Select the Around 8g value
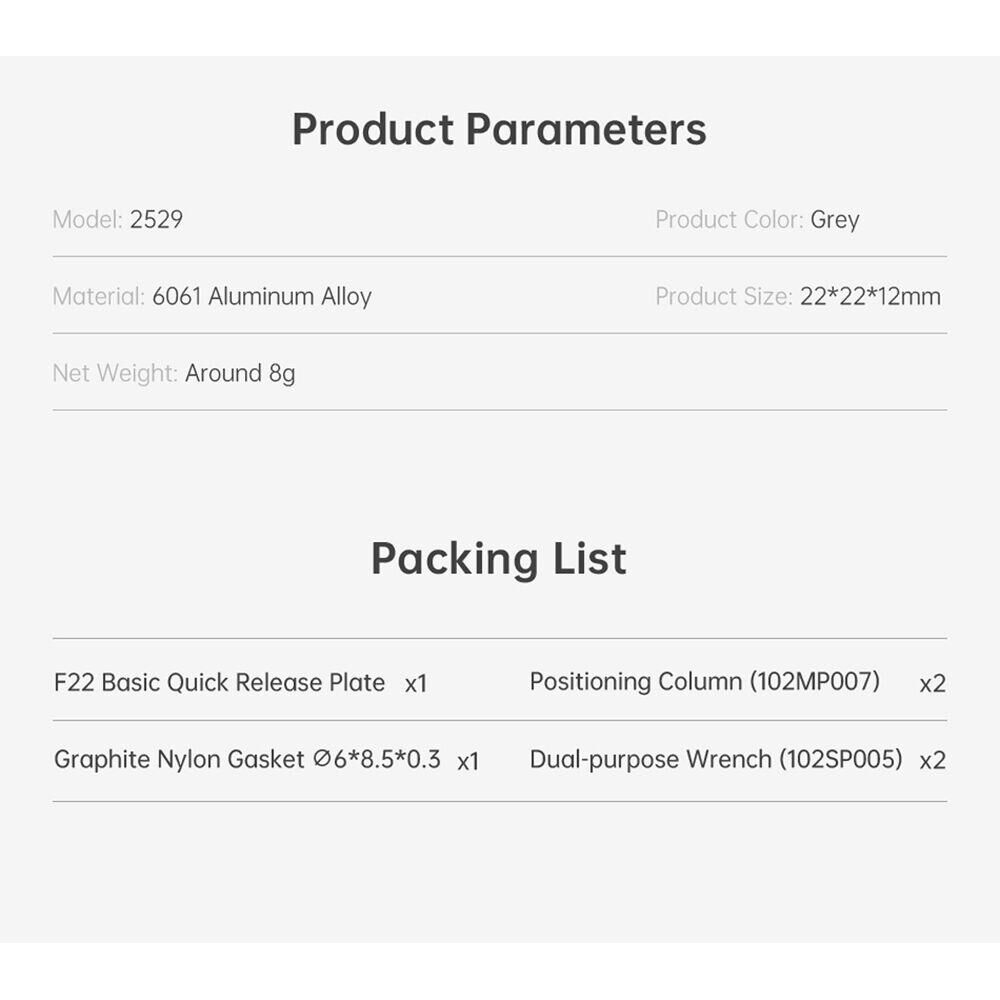 coord(240,374)
